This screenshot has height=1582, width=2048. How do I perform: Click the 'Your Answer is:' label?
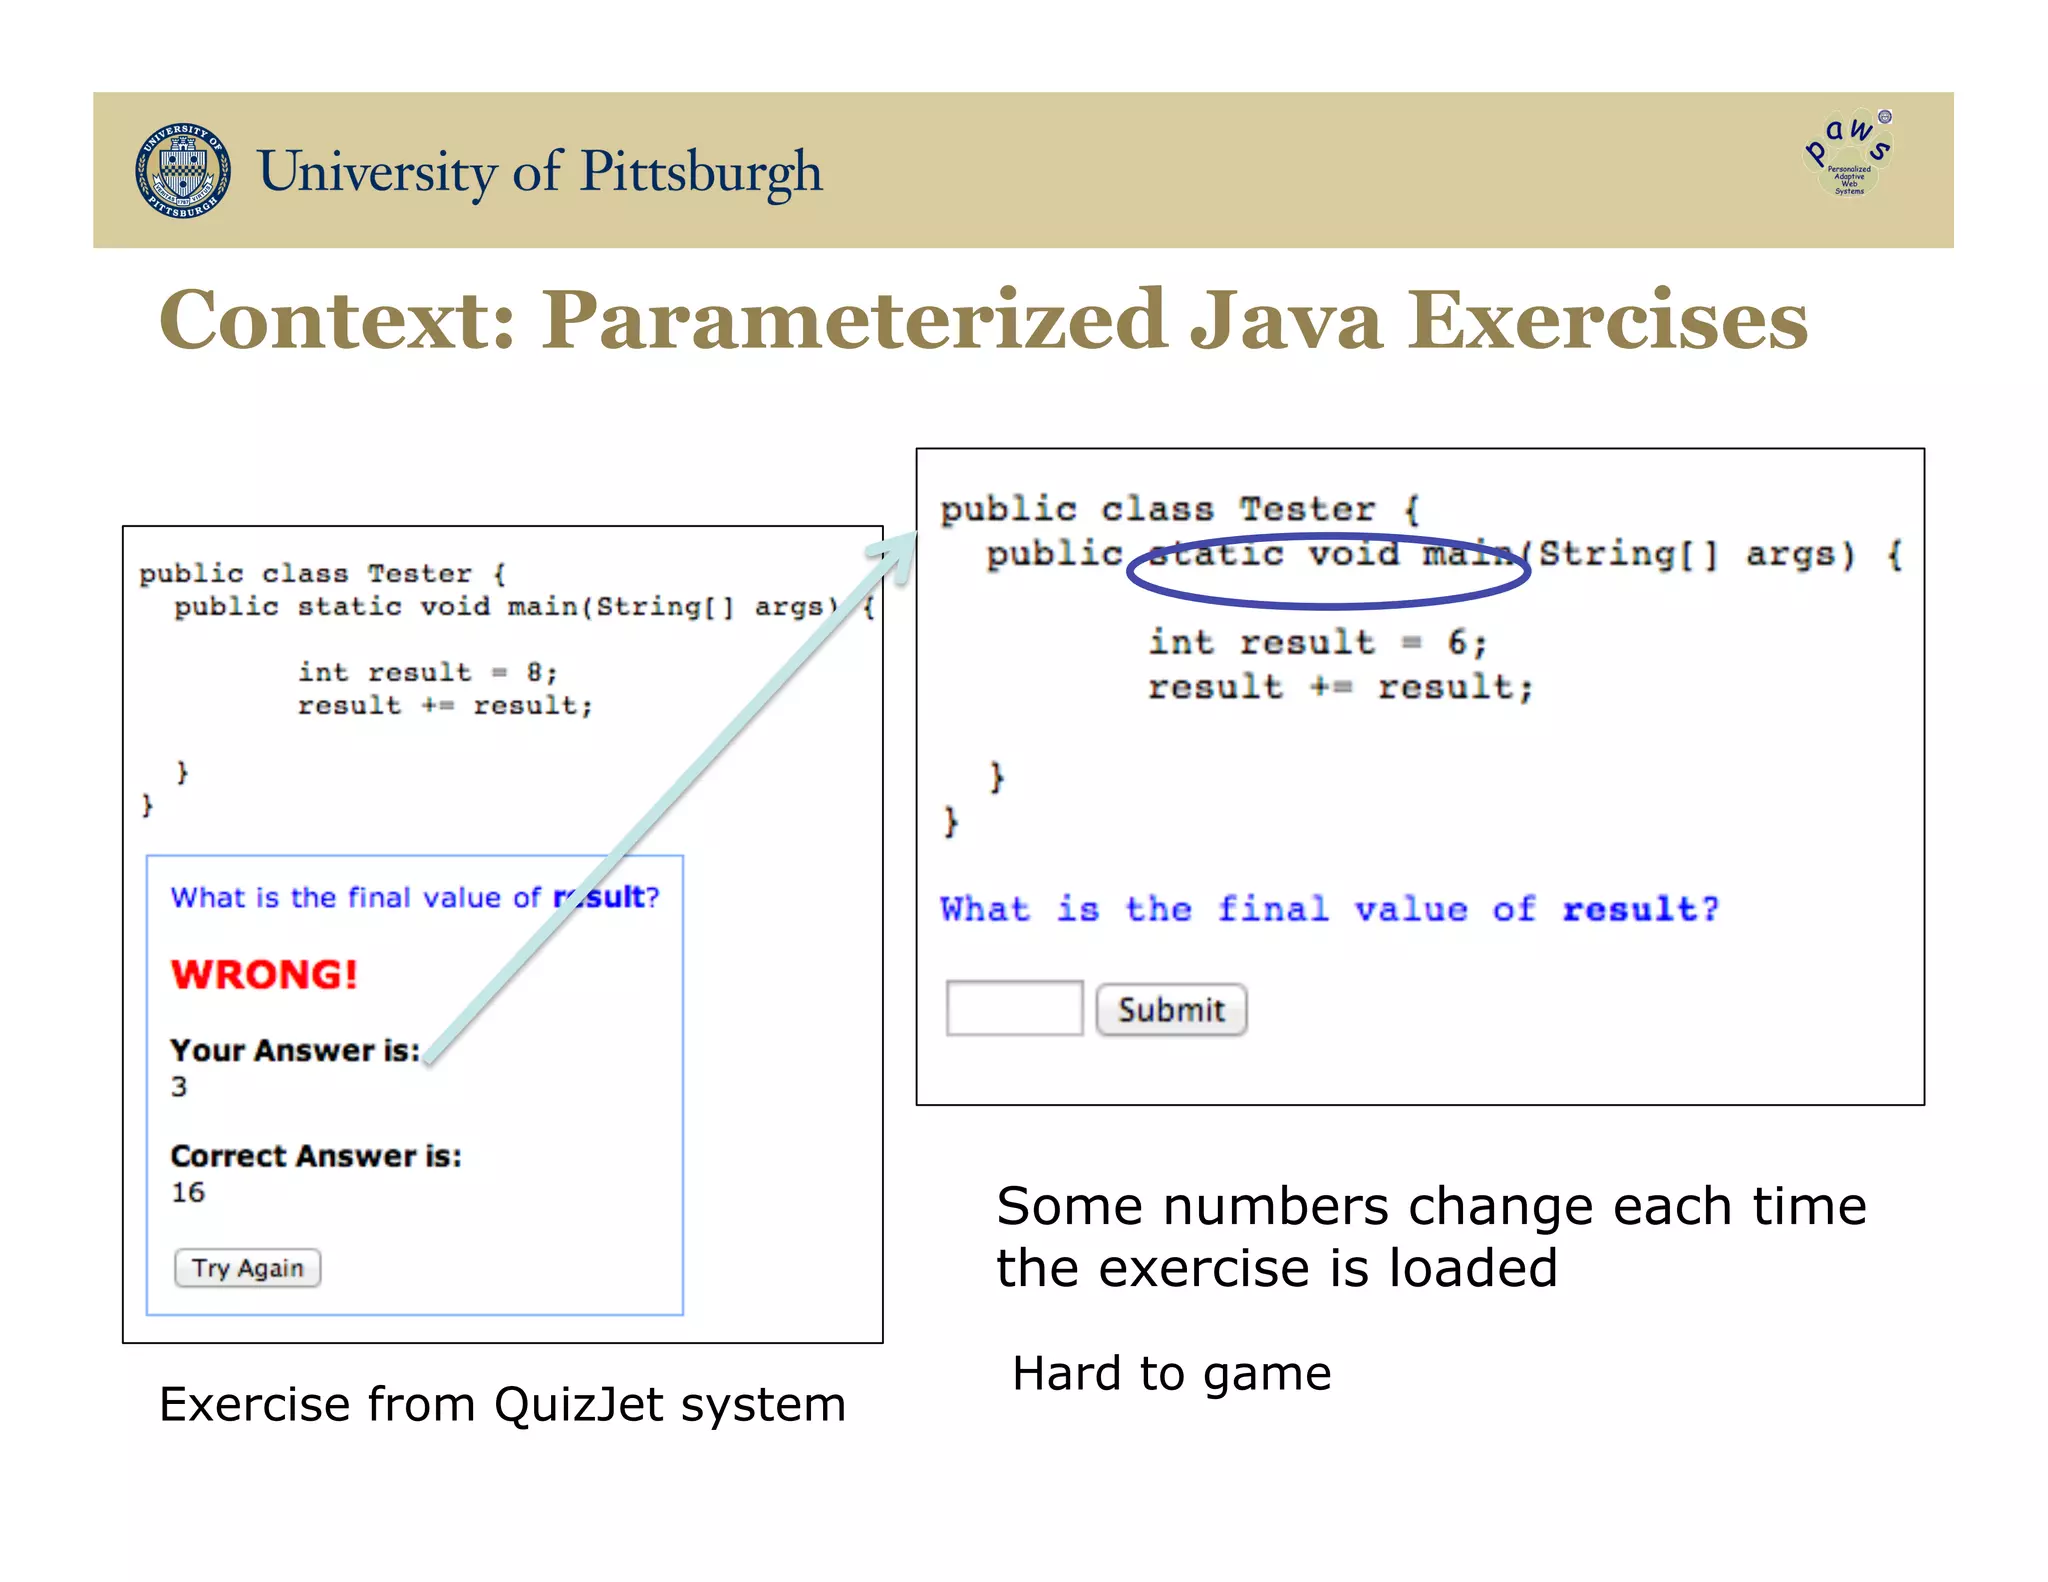(x=295, y=1050)
